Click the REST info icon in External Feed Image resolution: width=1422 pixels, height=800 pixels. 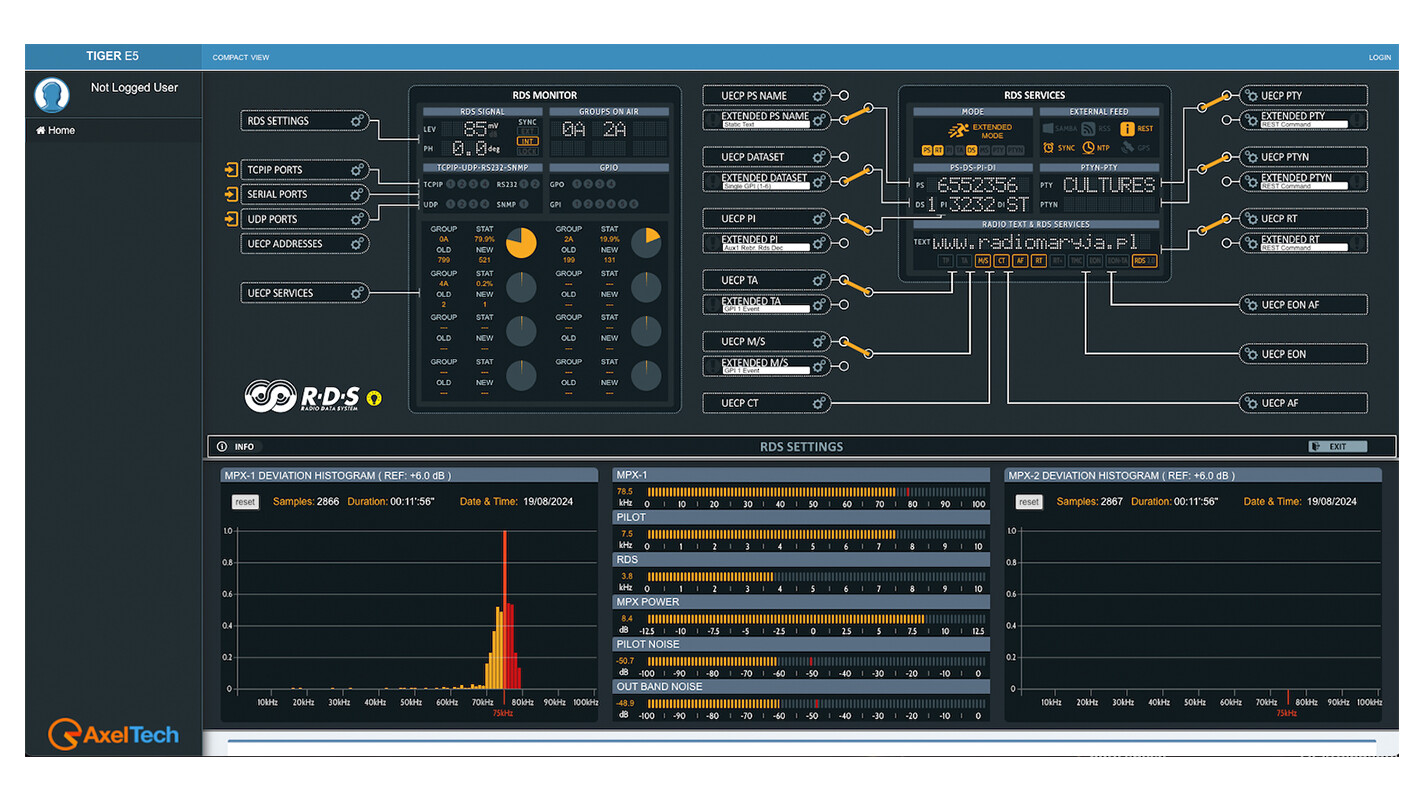(1127, 128)
